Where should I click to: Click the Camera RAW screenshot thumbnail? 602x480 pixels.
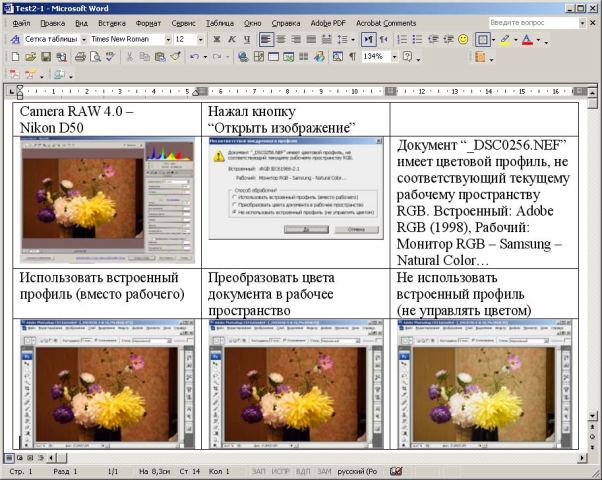pyautogui.click(x=108, y=200)
